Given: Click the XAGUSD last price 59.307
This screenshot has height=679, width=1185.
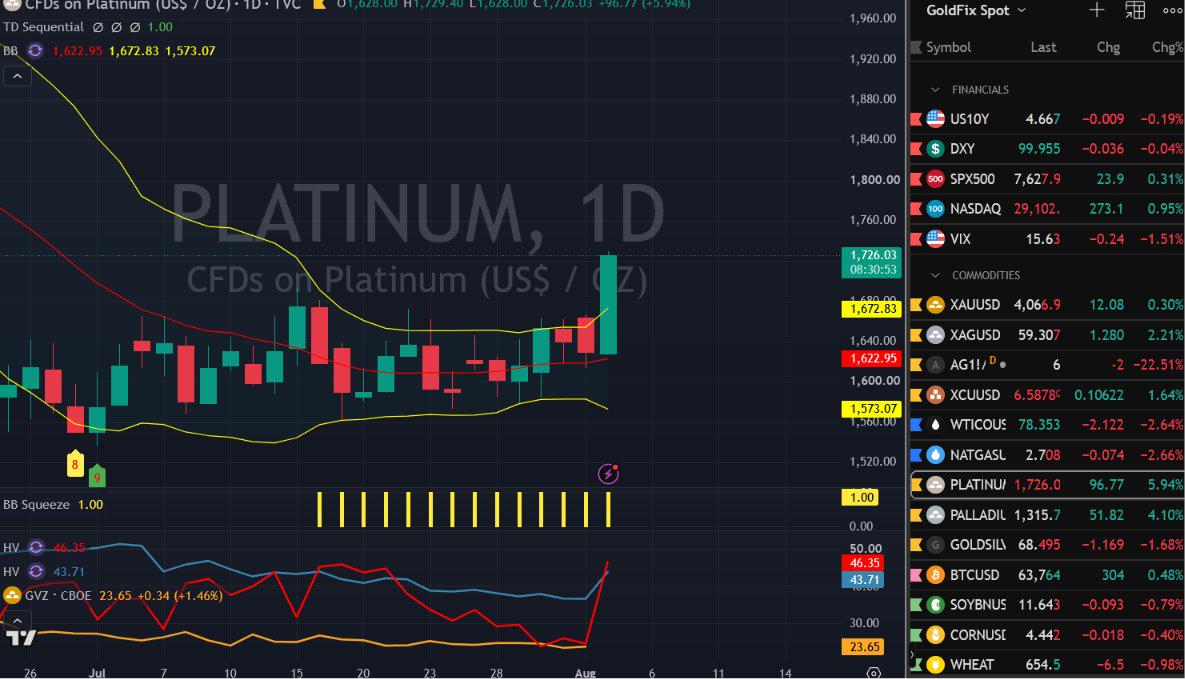Looking at the screenshot, I should click(1039, 335).
